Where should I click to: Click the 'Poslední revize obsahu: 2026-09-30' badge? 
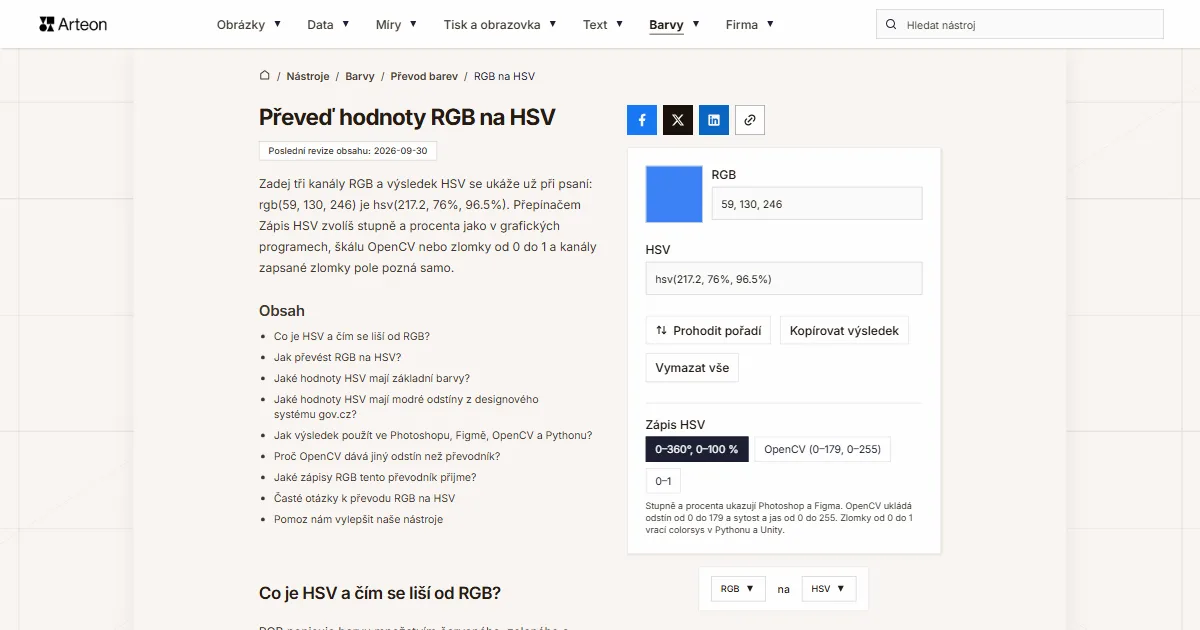(x=348, y=151)
